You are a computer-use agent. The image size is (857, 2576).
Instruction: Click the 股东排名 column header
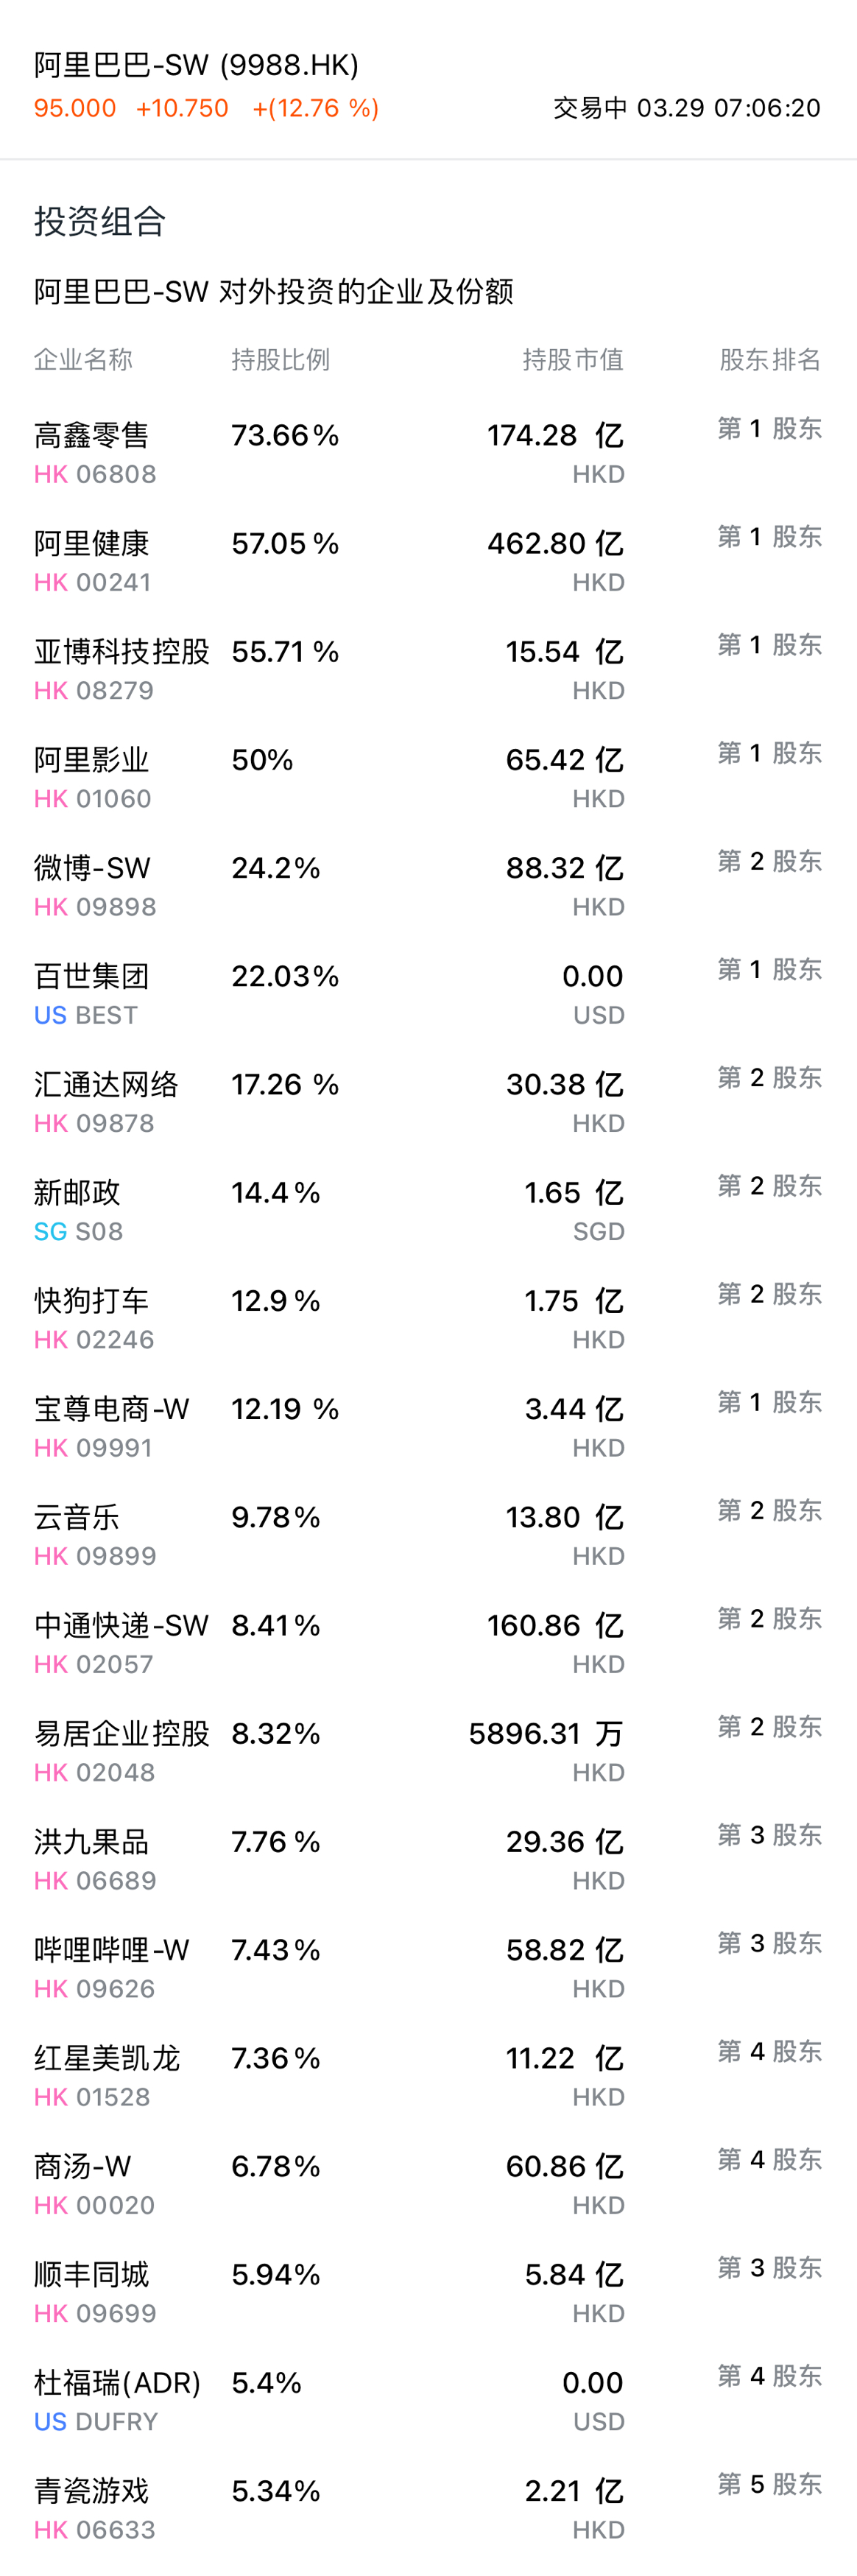[x=770, y=359]
